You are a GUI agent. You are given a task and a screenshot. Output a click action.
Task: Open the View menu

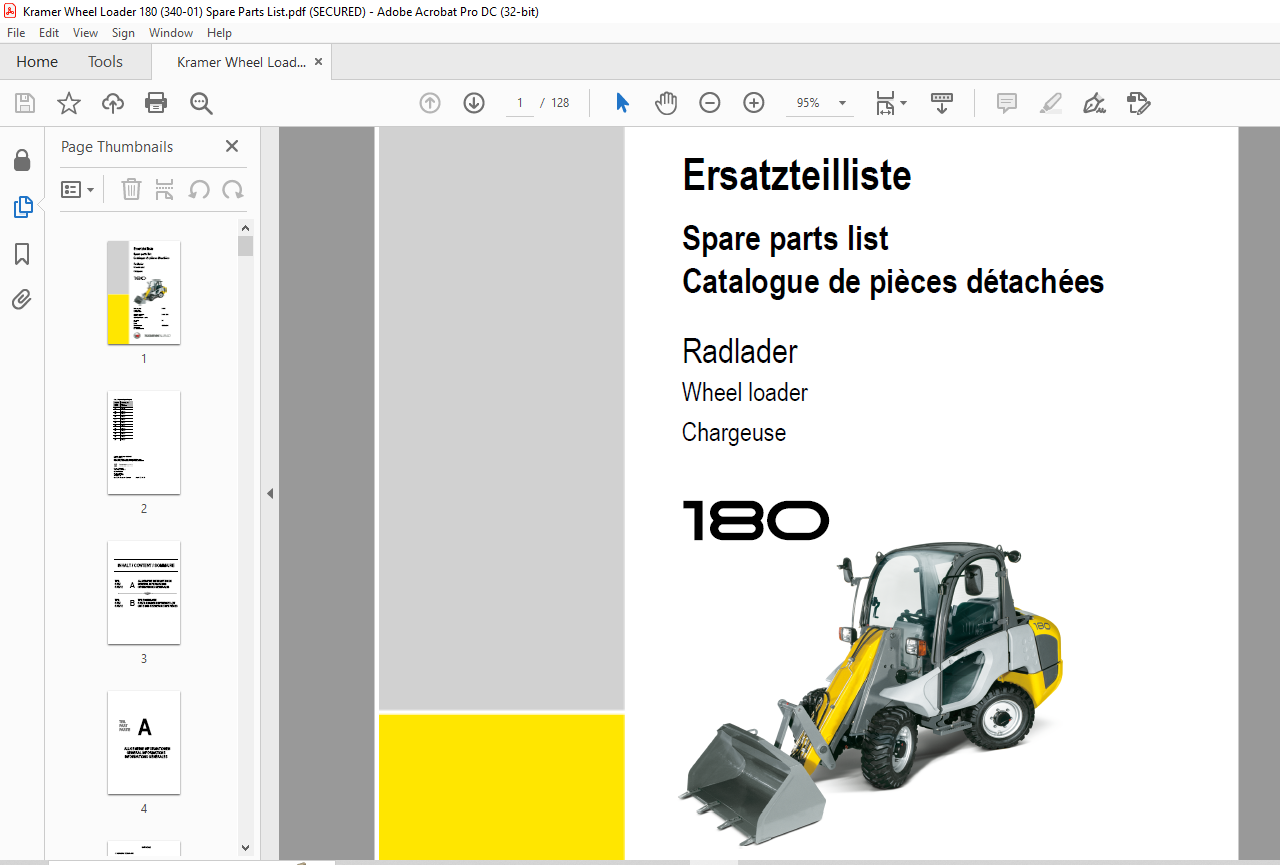coord(85,33)
